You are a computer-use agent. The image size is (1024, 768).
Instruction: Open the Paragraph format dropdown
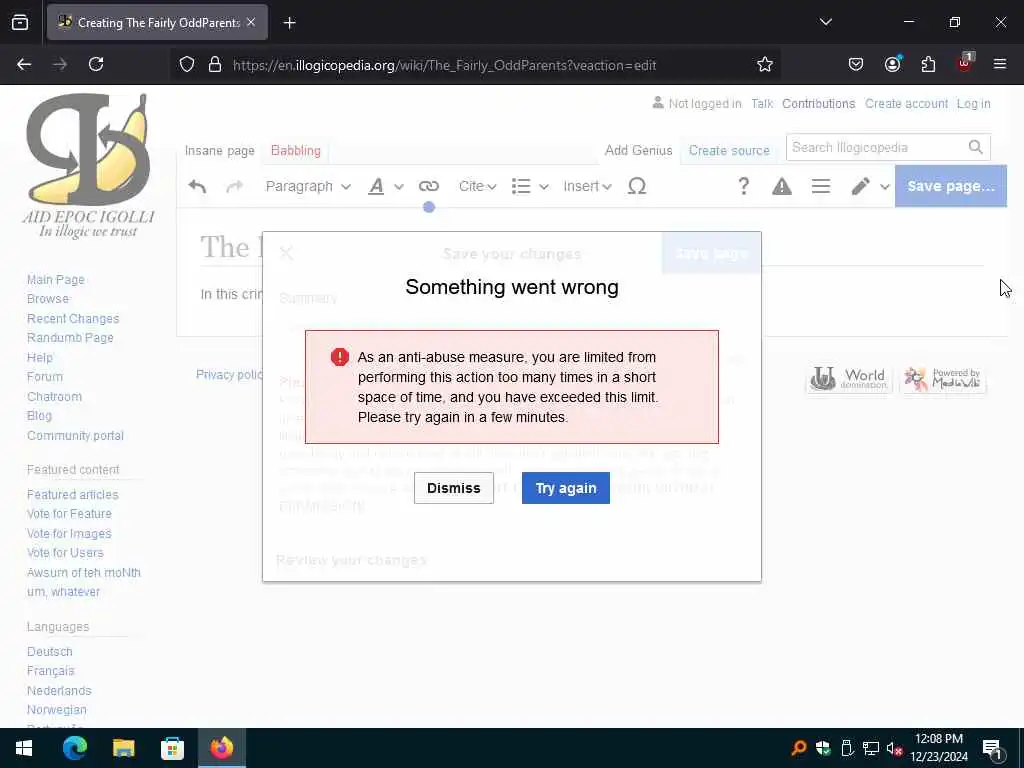tap(308, 187)
